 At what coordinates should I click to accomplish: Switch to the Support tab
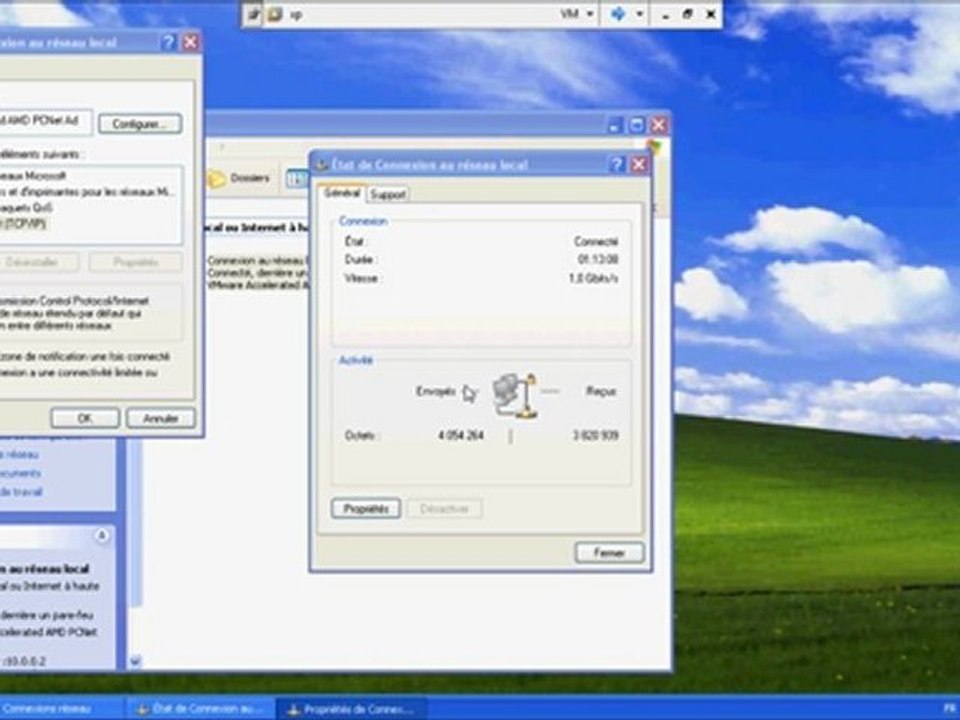(x=388, y=195)
